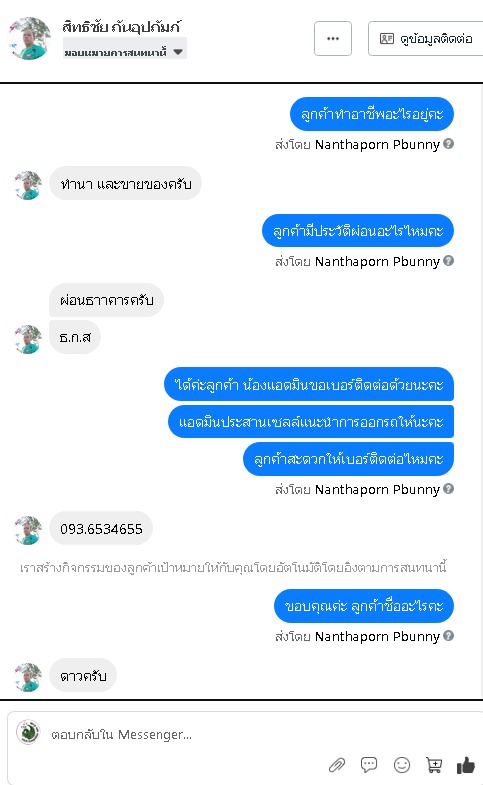483x785 pixels.
Task: Click the shopping cart order icon
Action: [434, 764]
